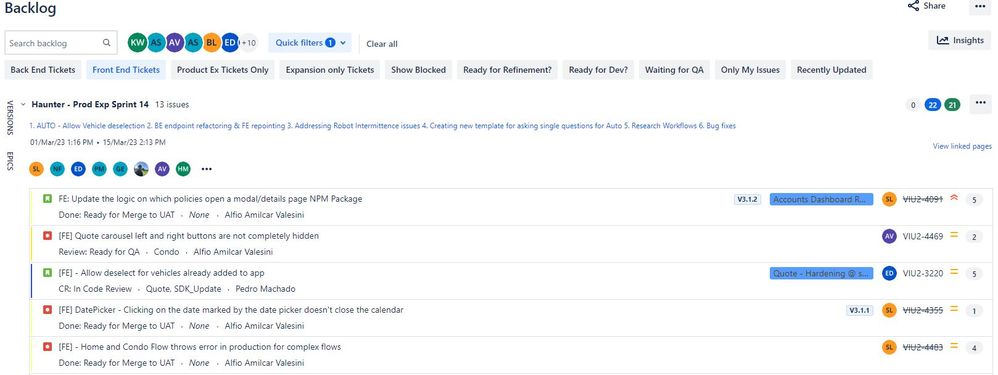Click the search magnifier icon

click(x=106, y=43)
